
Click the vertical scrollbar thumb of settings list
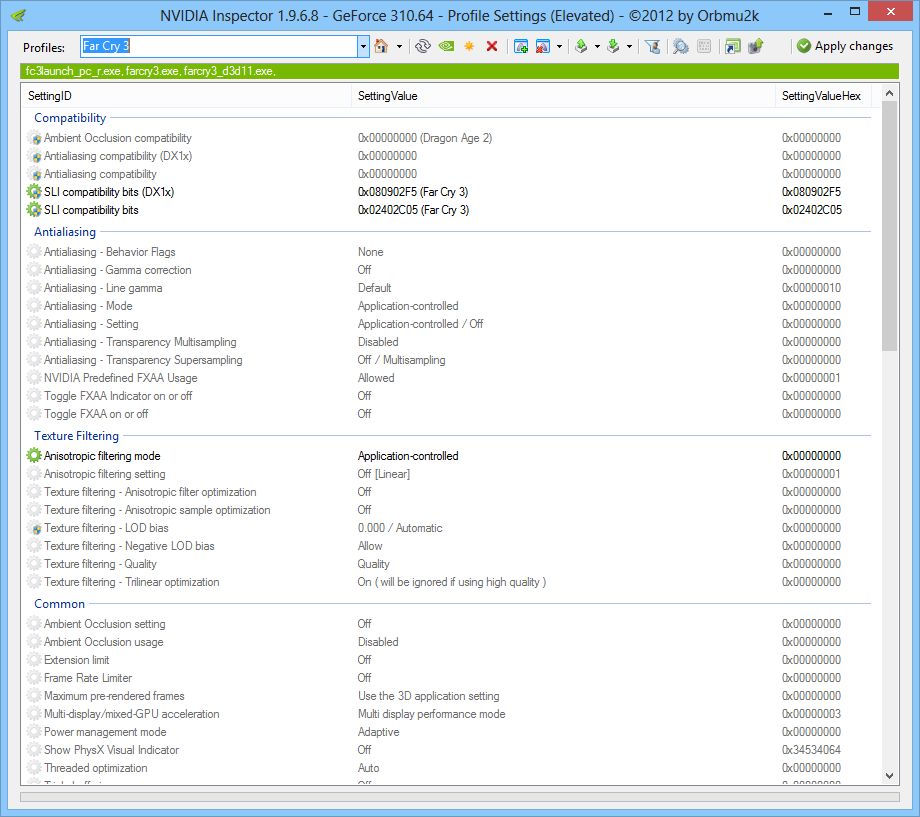click(889, 226)
